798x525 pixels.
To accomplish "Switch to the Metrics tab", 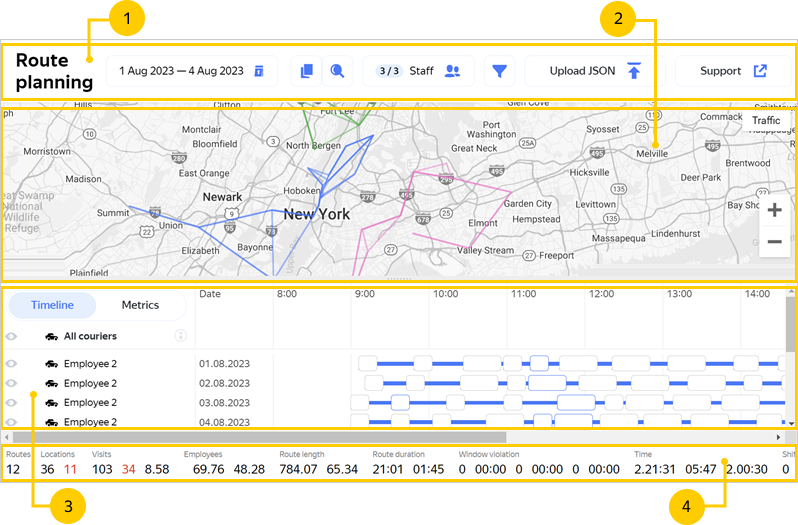I will [x=140, y=305].
